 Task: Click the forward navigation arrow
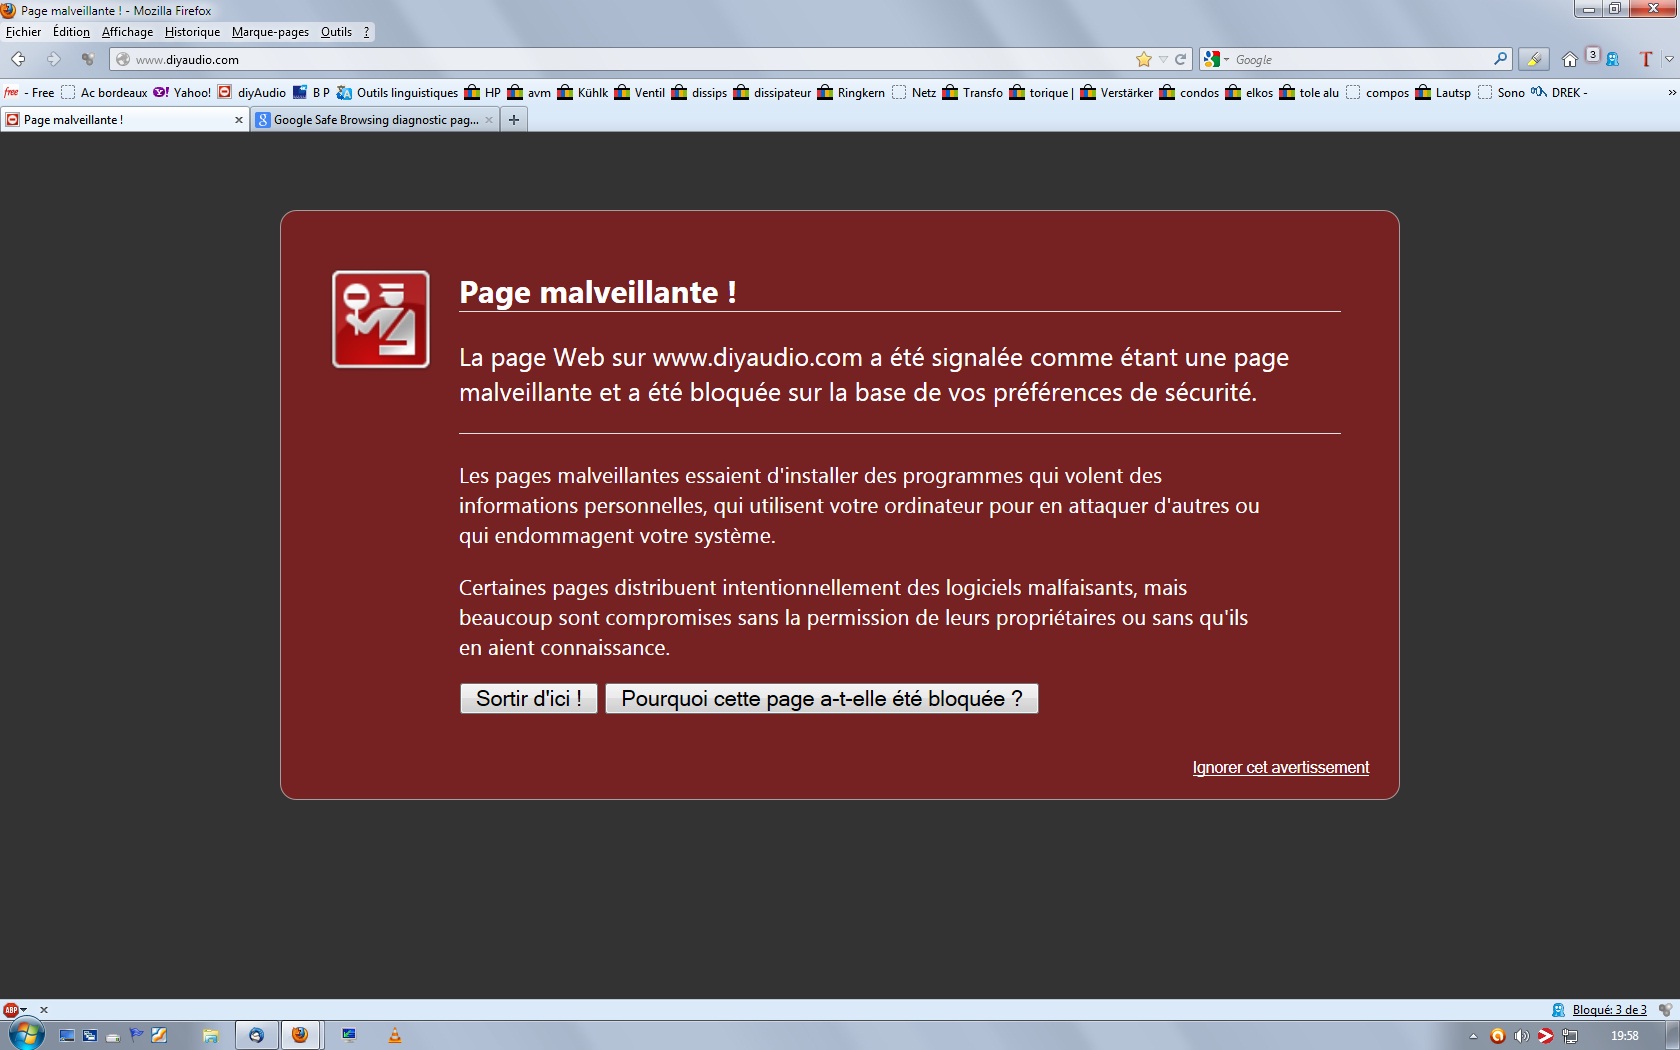[x=54, y=59]
